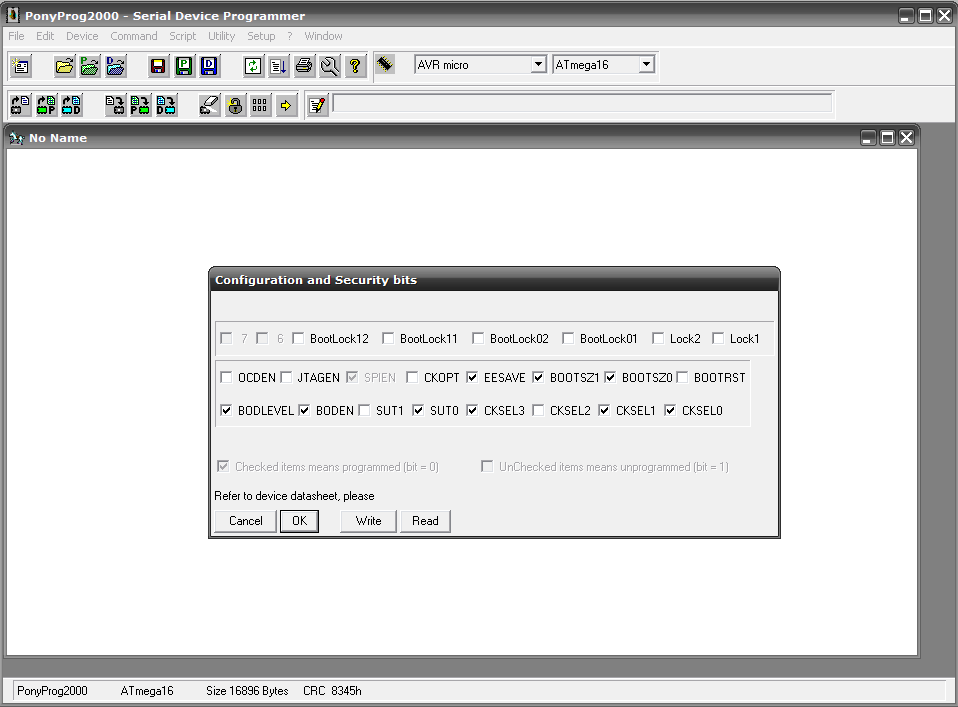Click the Load Script document icon
Viewport: 958px width, 707px height.
[278, 65]
